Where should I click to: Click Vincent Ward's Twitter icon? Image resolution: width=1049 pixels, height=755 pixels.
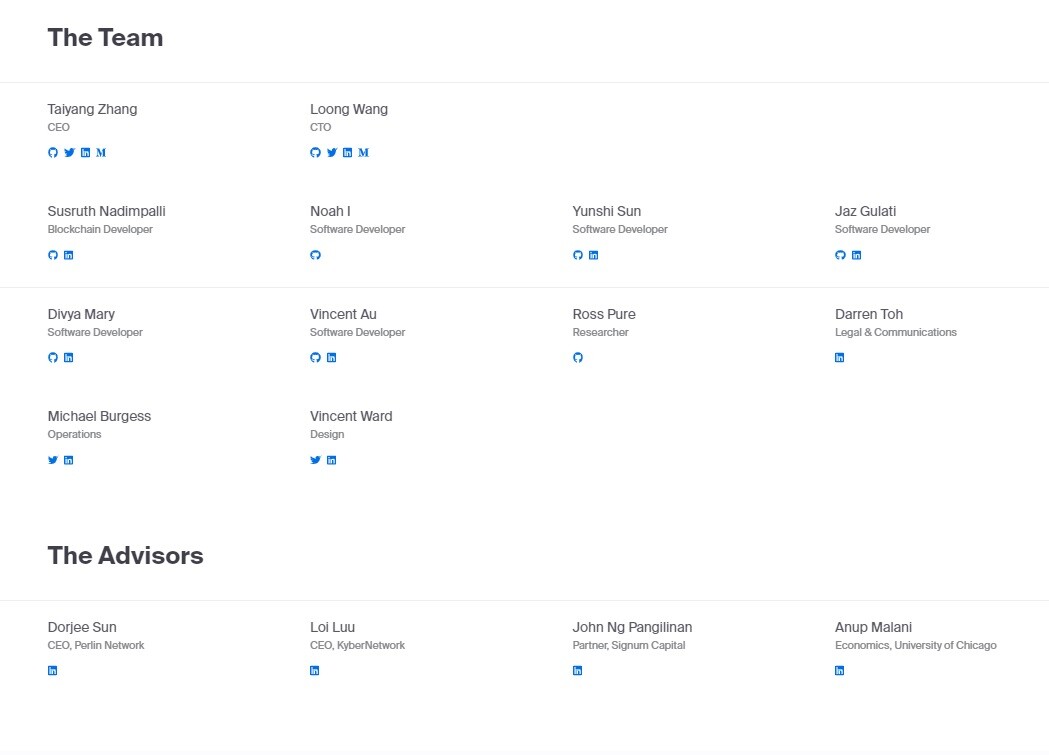(315, 460)
